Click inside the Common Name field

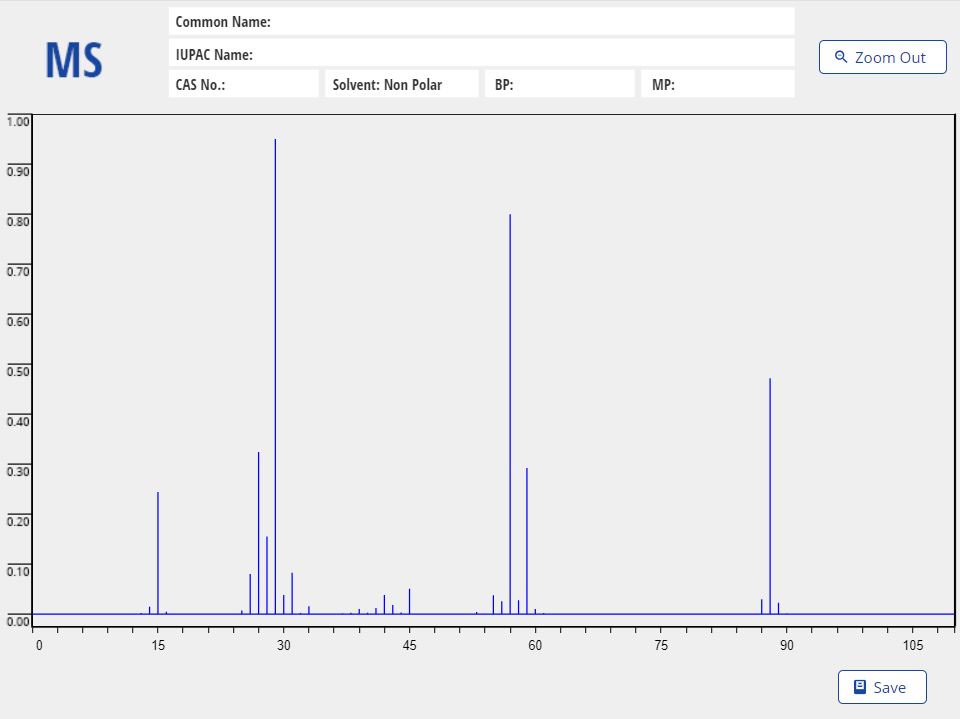click(x=480, y=21)
